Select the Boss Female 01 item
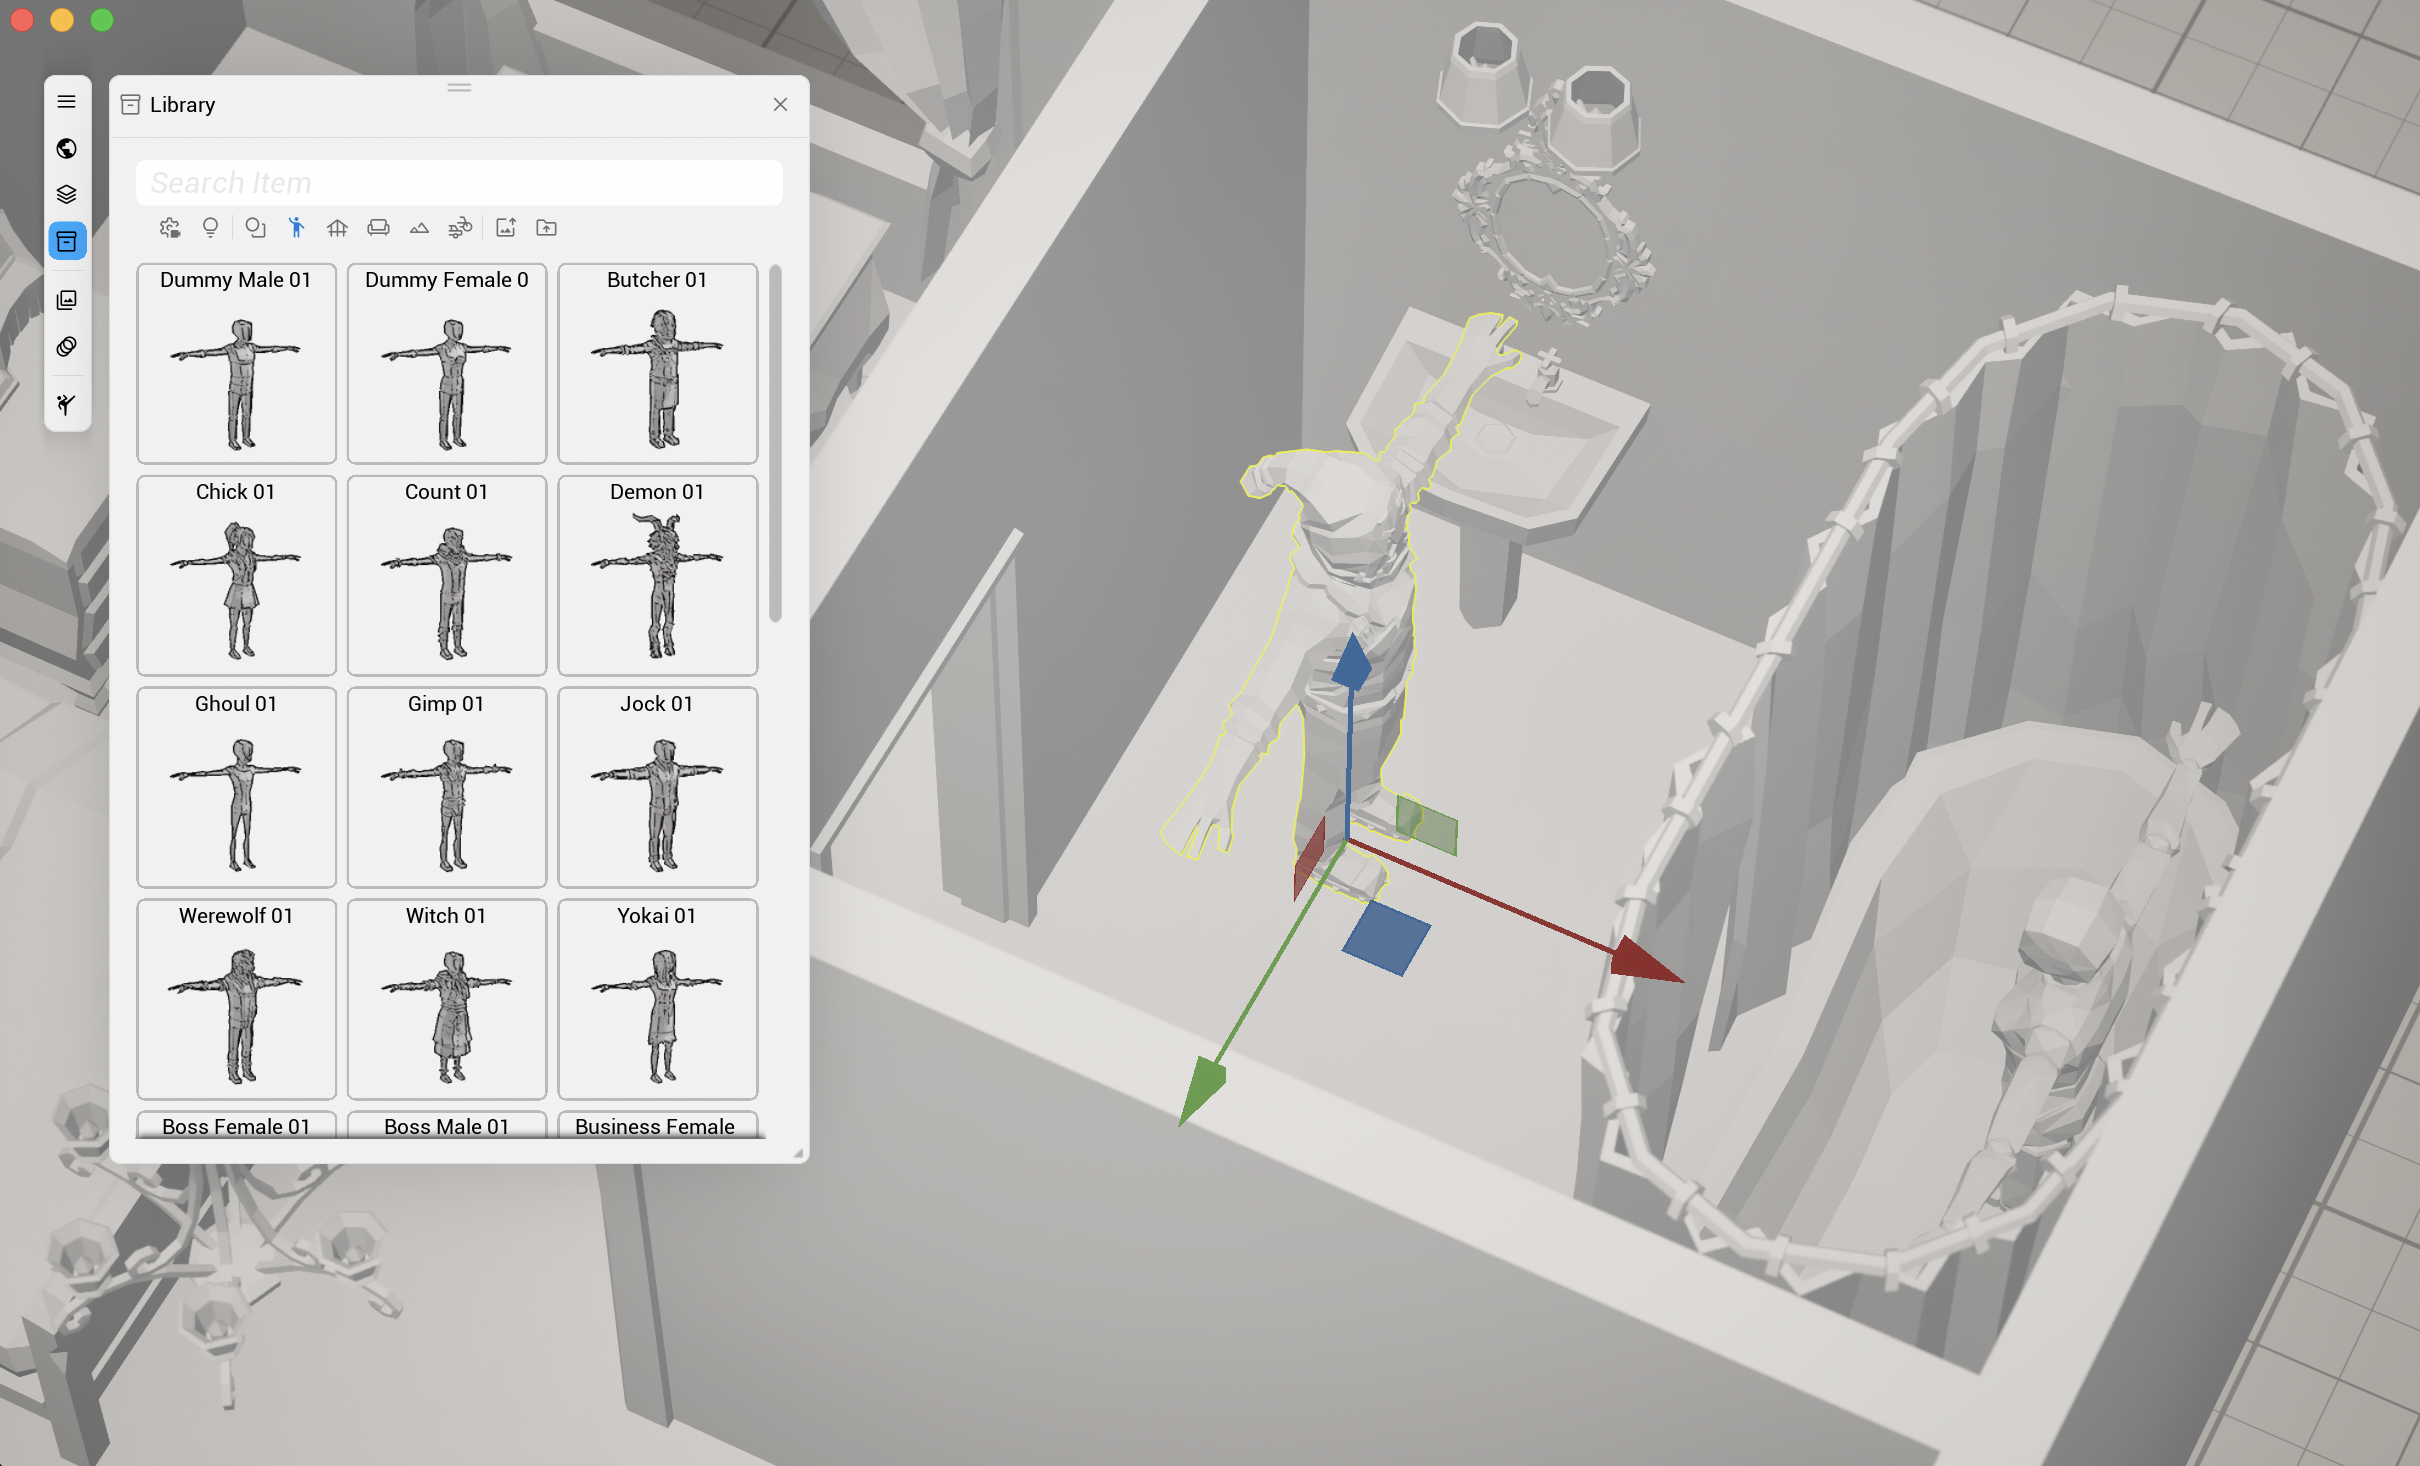This screenshot has height=1466, width=2420. [x=236, y=1125]
